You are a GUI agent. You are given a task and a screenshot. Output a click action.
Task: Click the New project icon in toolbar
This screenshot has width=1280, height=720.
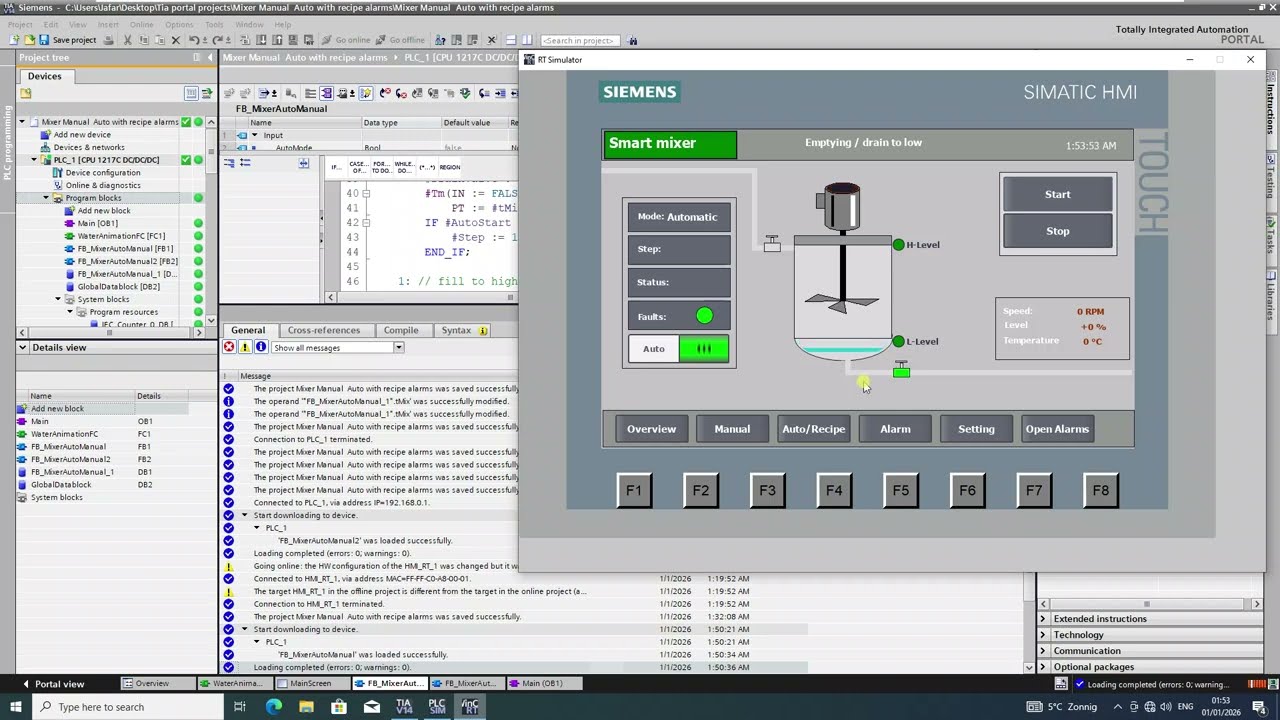pos(14,40)
